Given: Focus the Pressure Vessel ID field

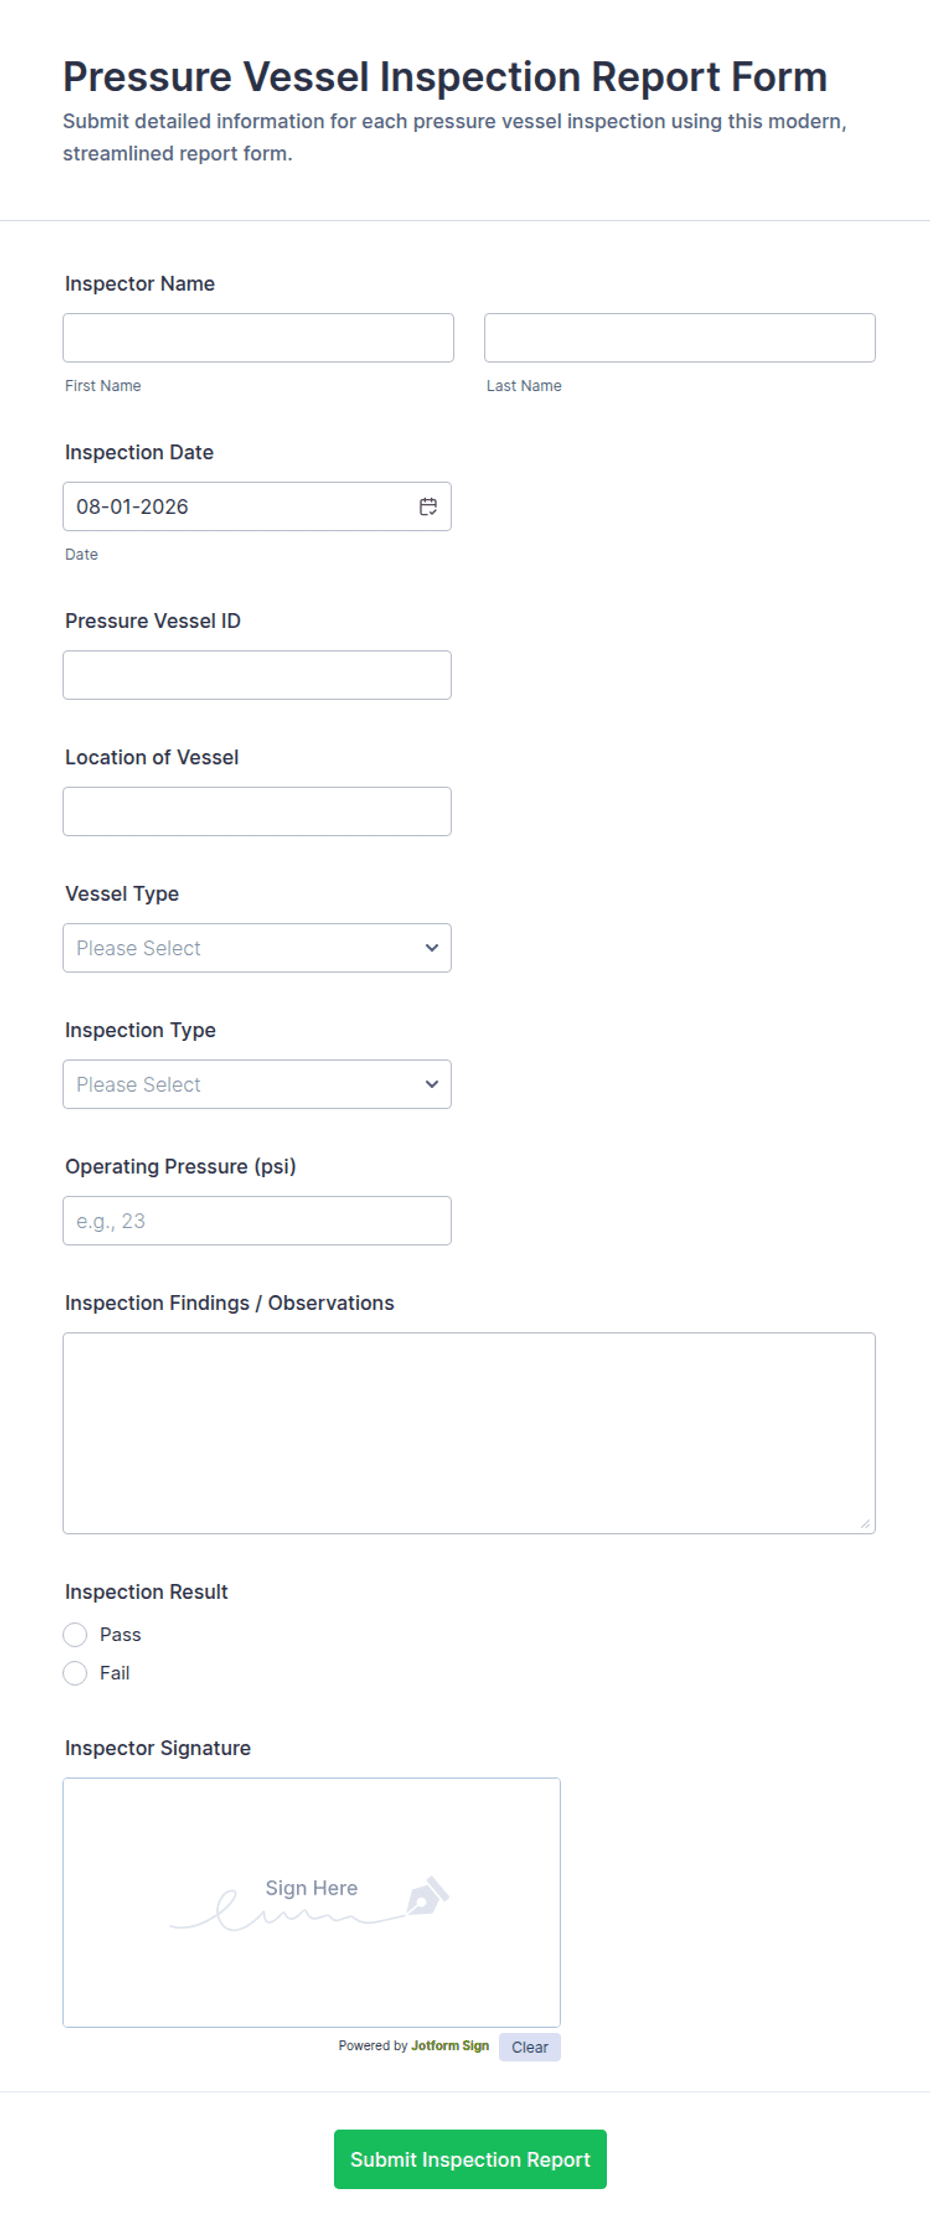Looking at the screenshot, I should point(257,675).
